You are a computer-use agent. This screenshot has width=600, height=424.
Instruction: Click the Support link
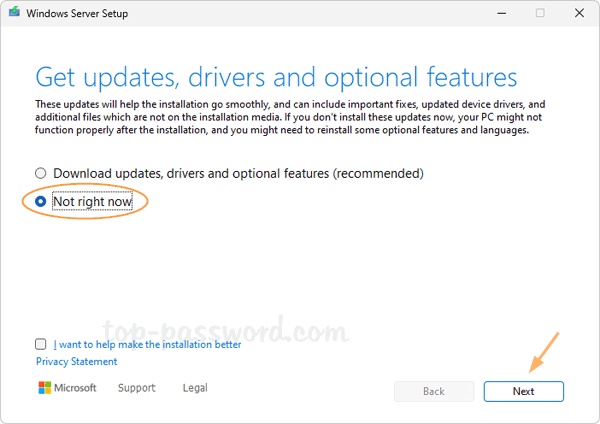(137, 388)
